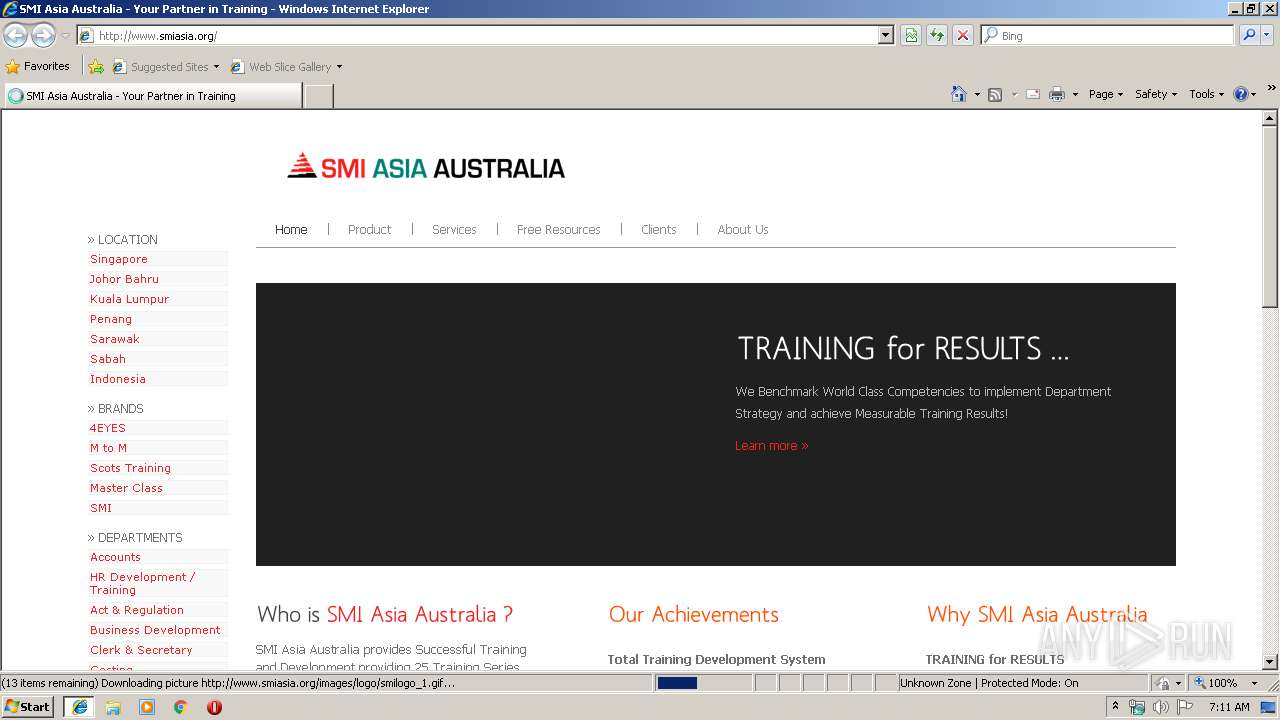Open the search provider dropdown arrow

click(x=1267, y=35)
